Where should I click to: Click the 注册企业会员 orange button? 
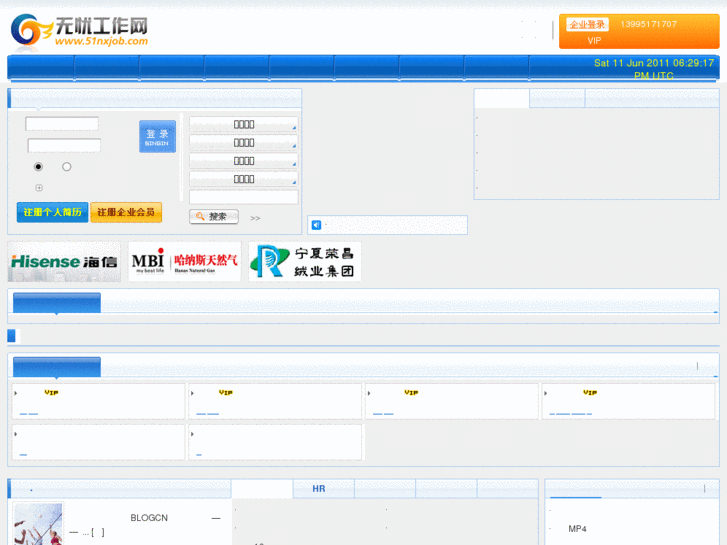[126, 212]
